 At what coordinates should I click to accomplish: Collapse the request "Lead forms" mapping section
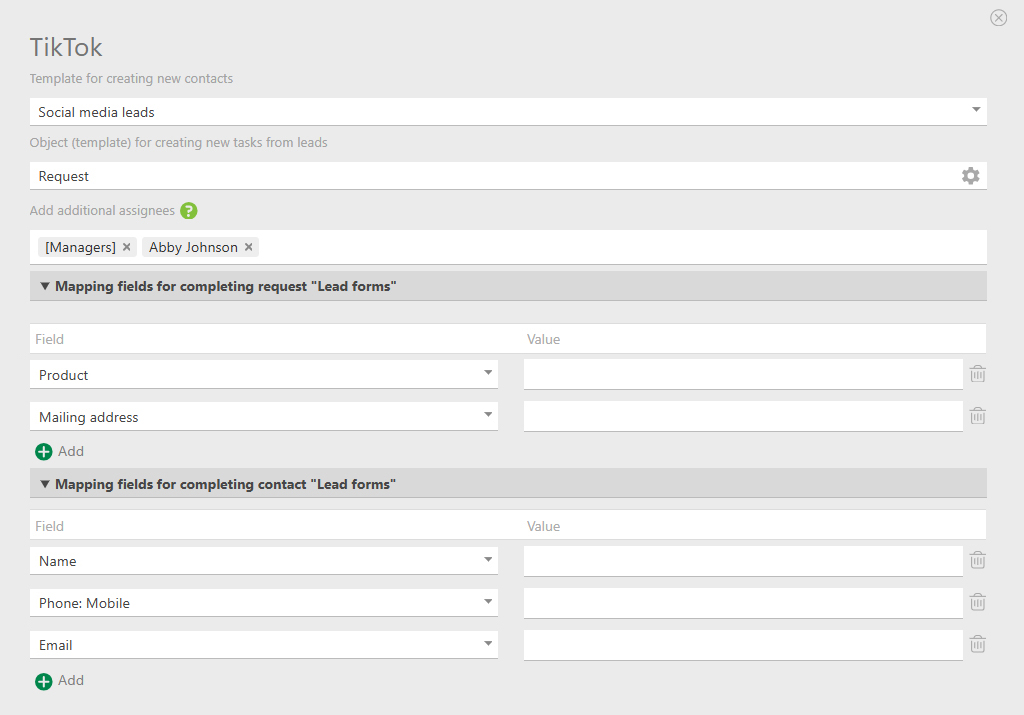(x=45, y=286)
